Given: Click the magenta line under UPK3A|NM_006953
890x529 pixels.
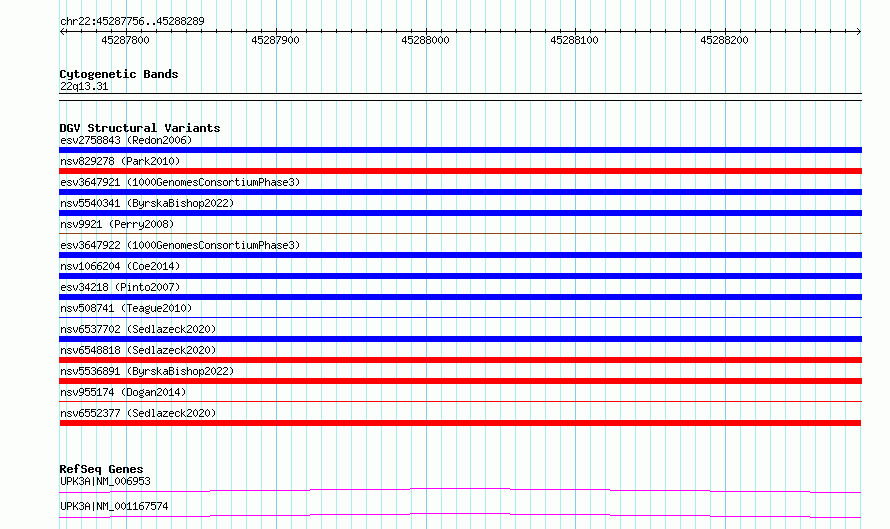Looking at the screenshot, I should pyautogui.click(x=460, y=490).
